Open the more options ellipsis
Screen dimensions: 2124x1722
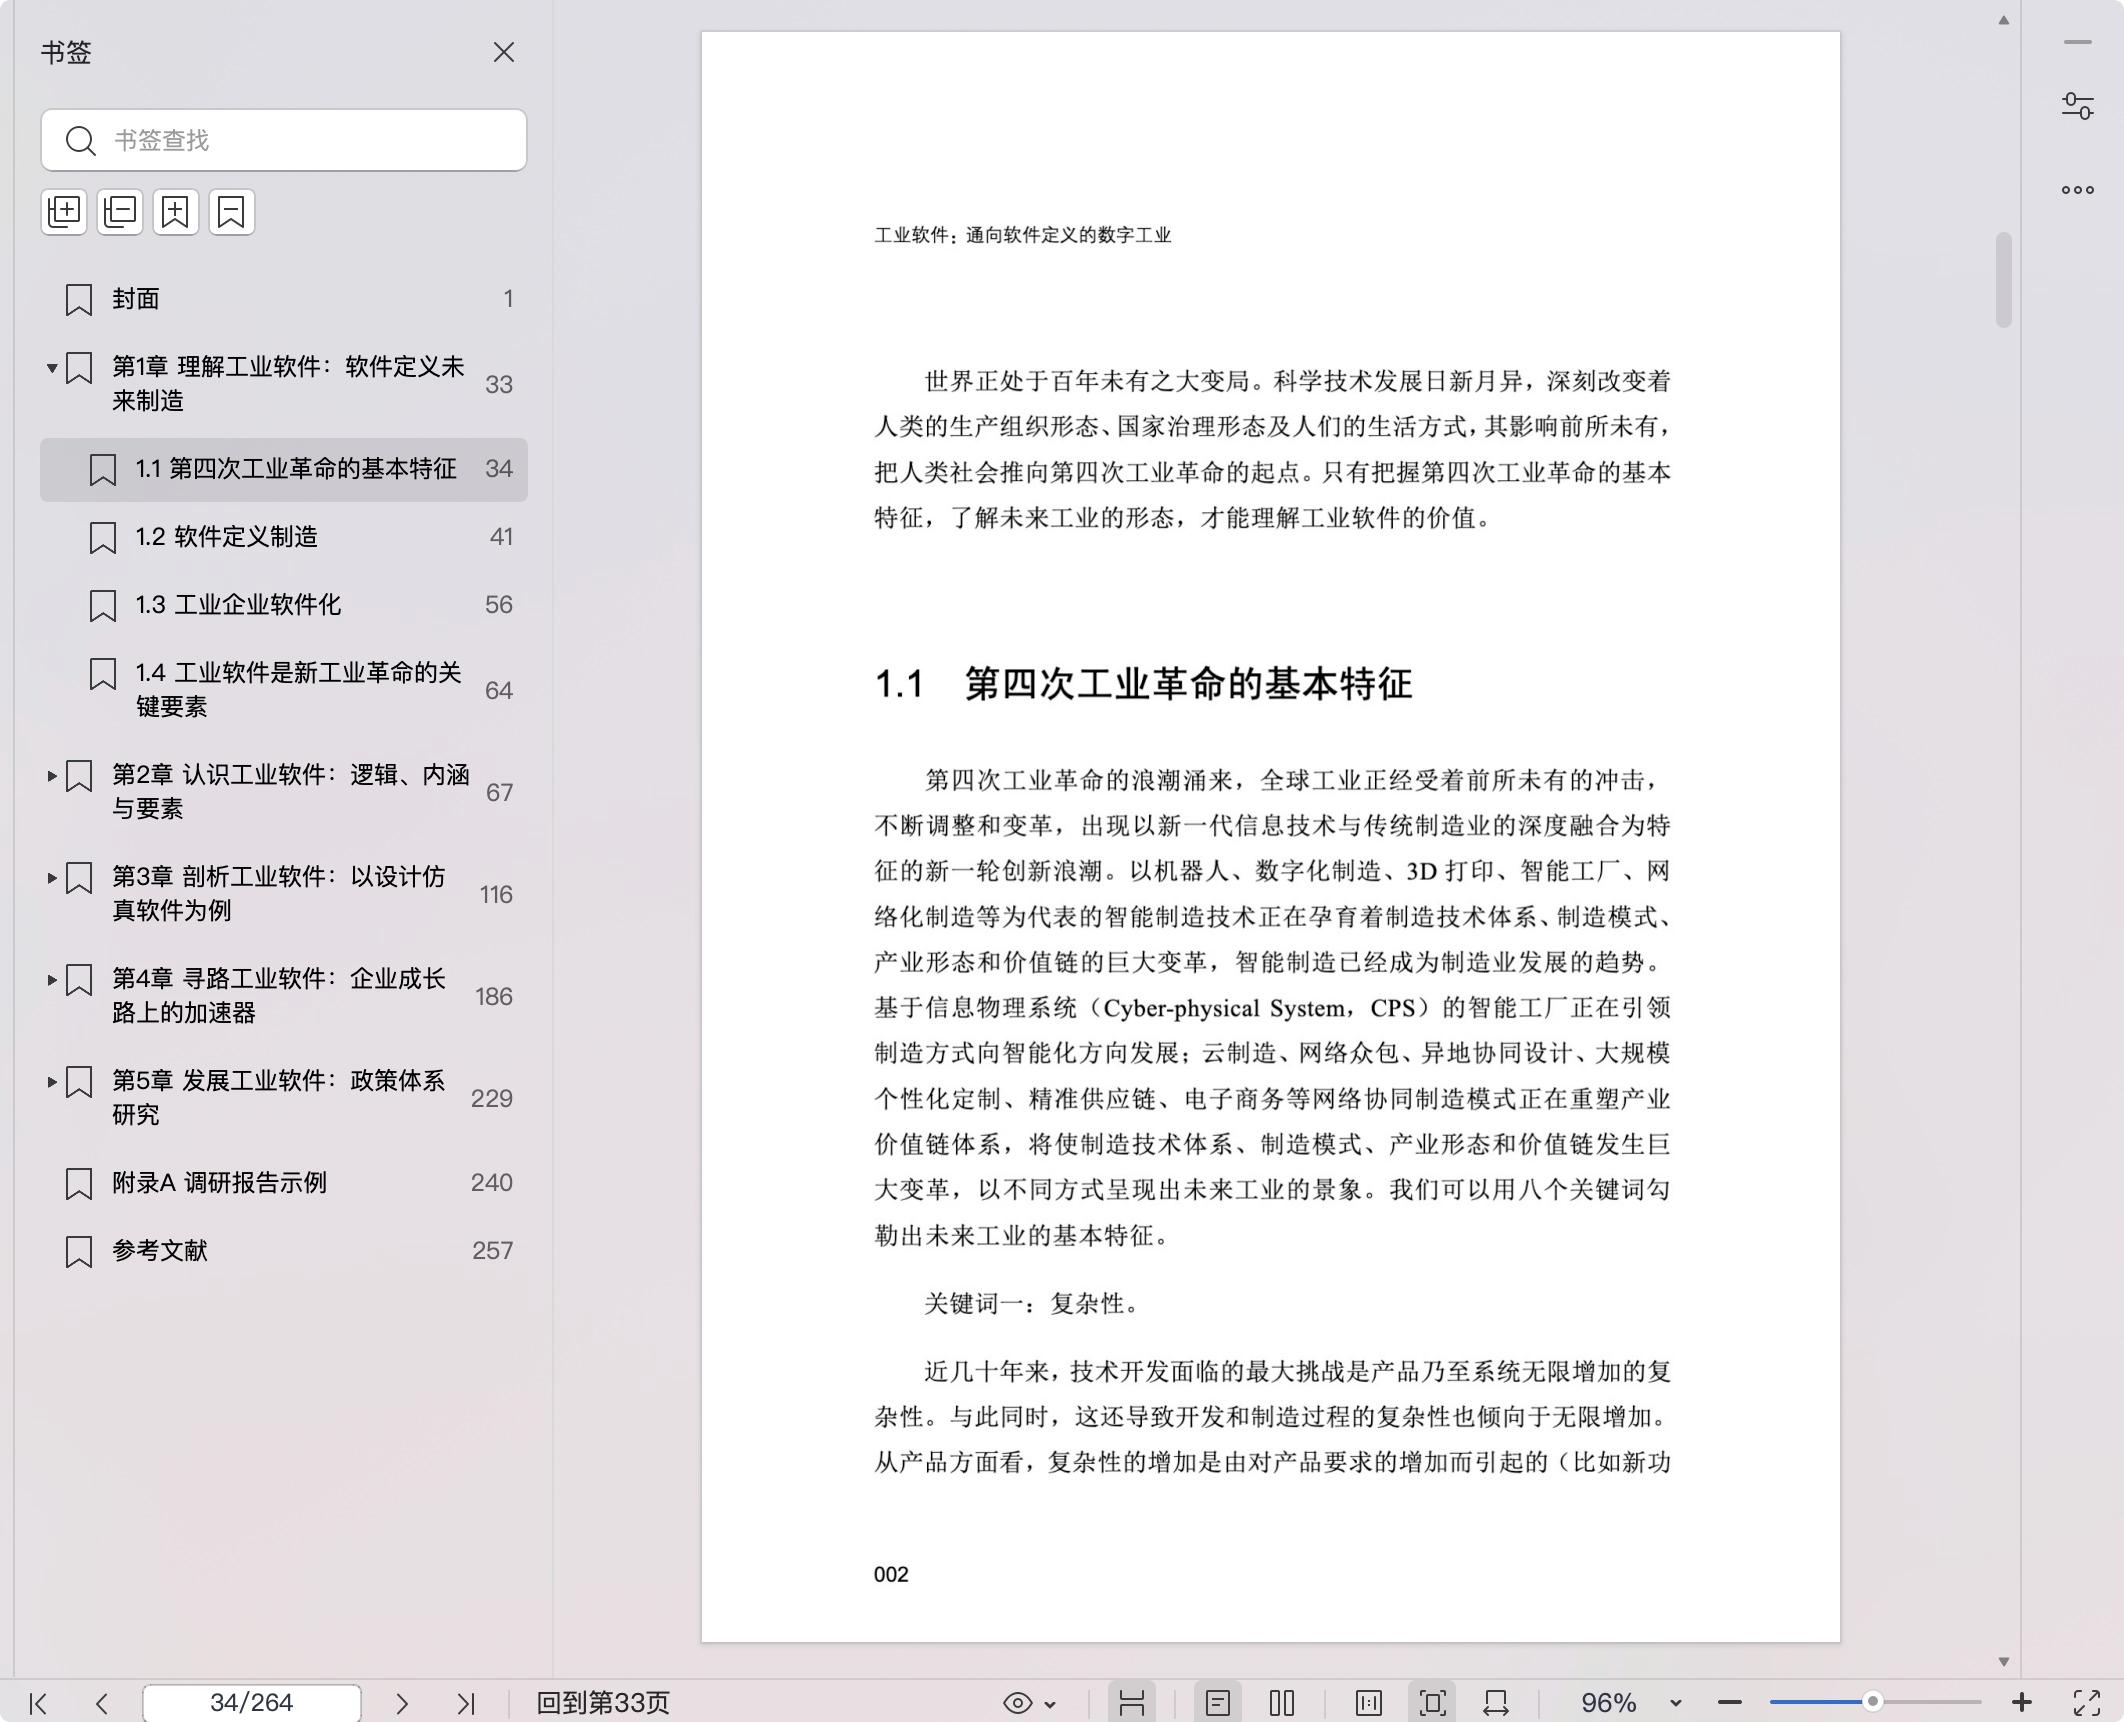(x=2078, y=190)
